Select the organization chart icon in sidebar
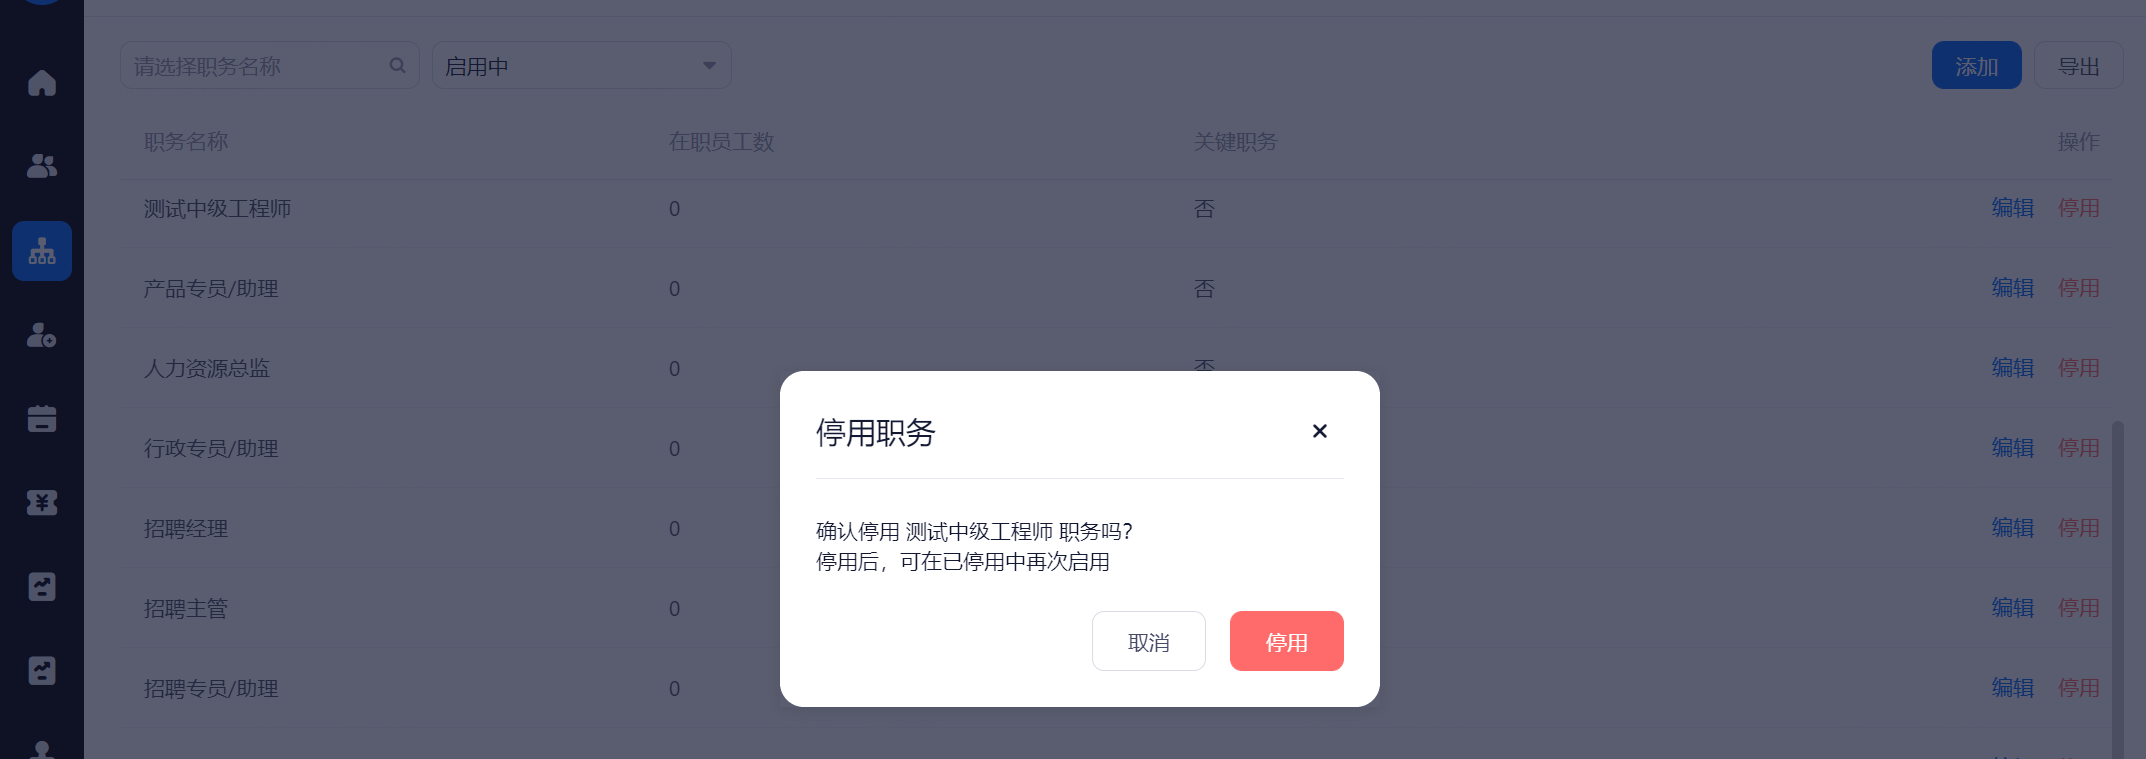 (x=42, y=251)
